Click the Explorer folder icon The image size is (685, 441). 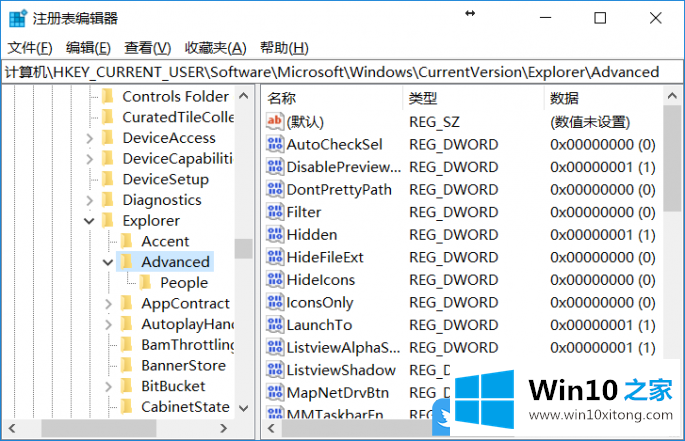pyautogui.click(x=107, y=220)
